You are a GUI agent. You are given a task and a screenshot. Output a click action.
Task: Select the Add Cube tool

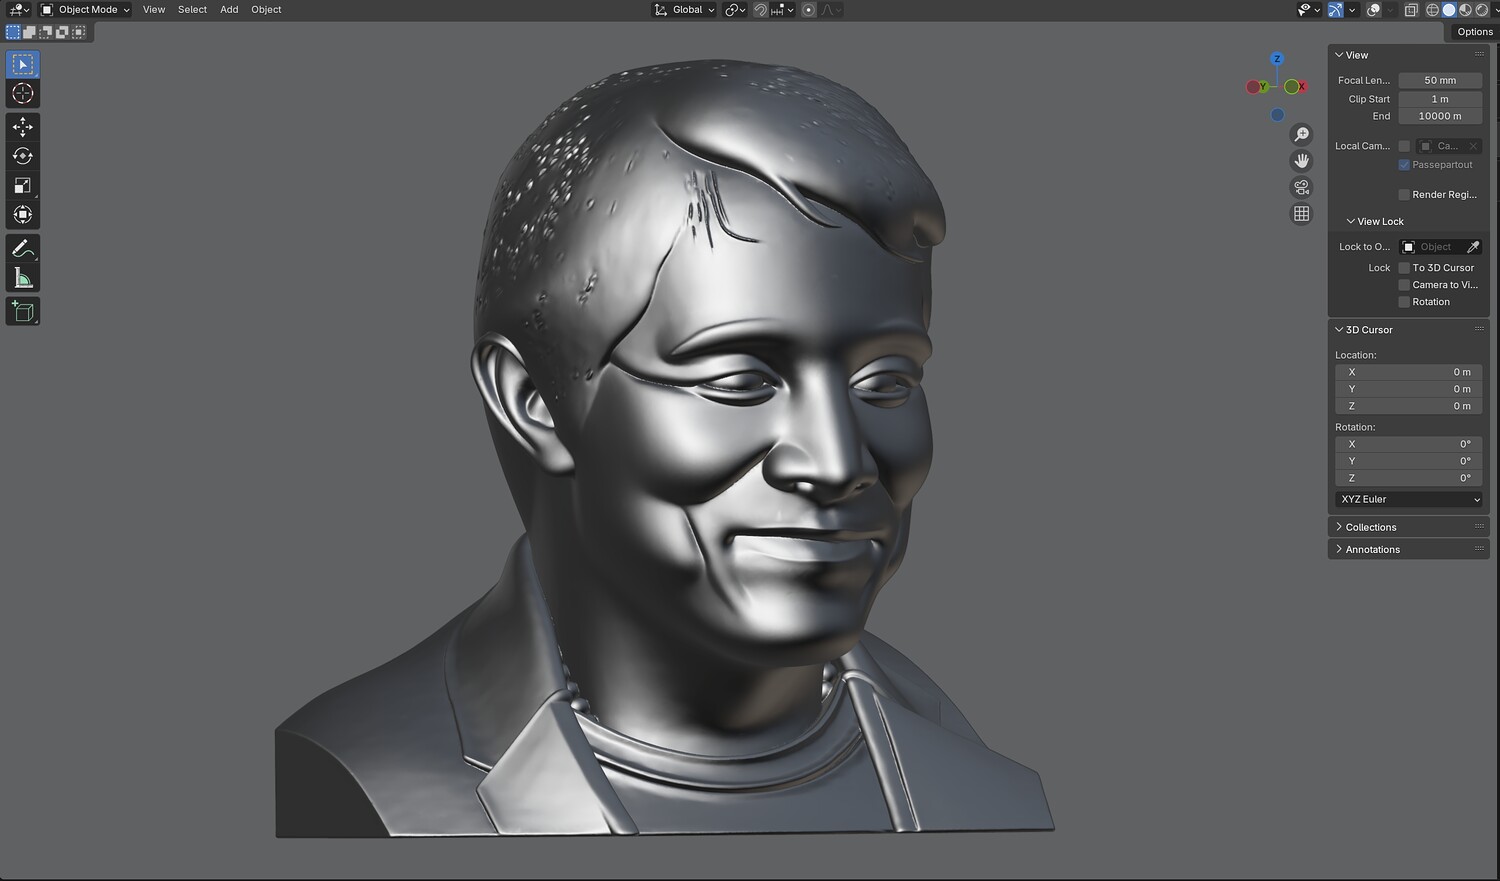point(22,311)
